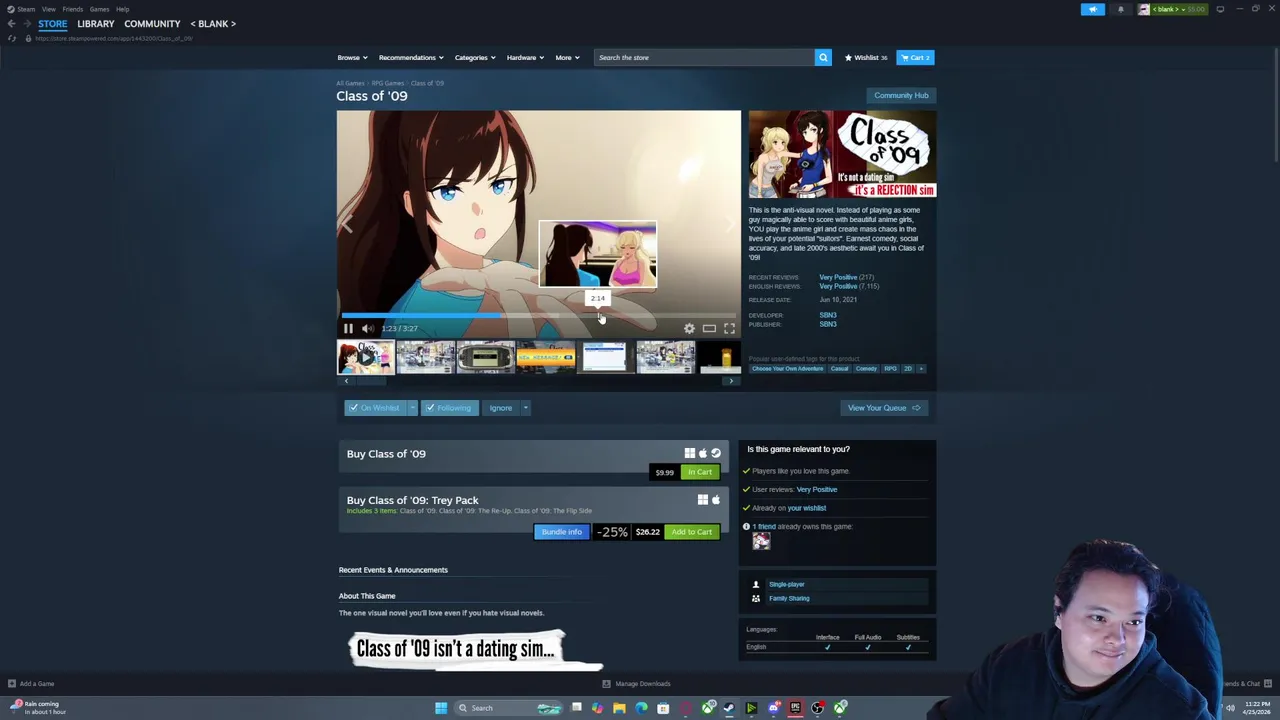Open Windows Start menu
This screenshot has height=720, width=1280.
point(441,708)
